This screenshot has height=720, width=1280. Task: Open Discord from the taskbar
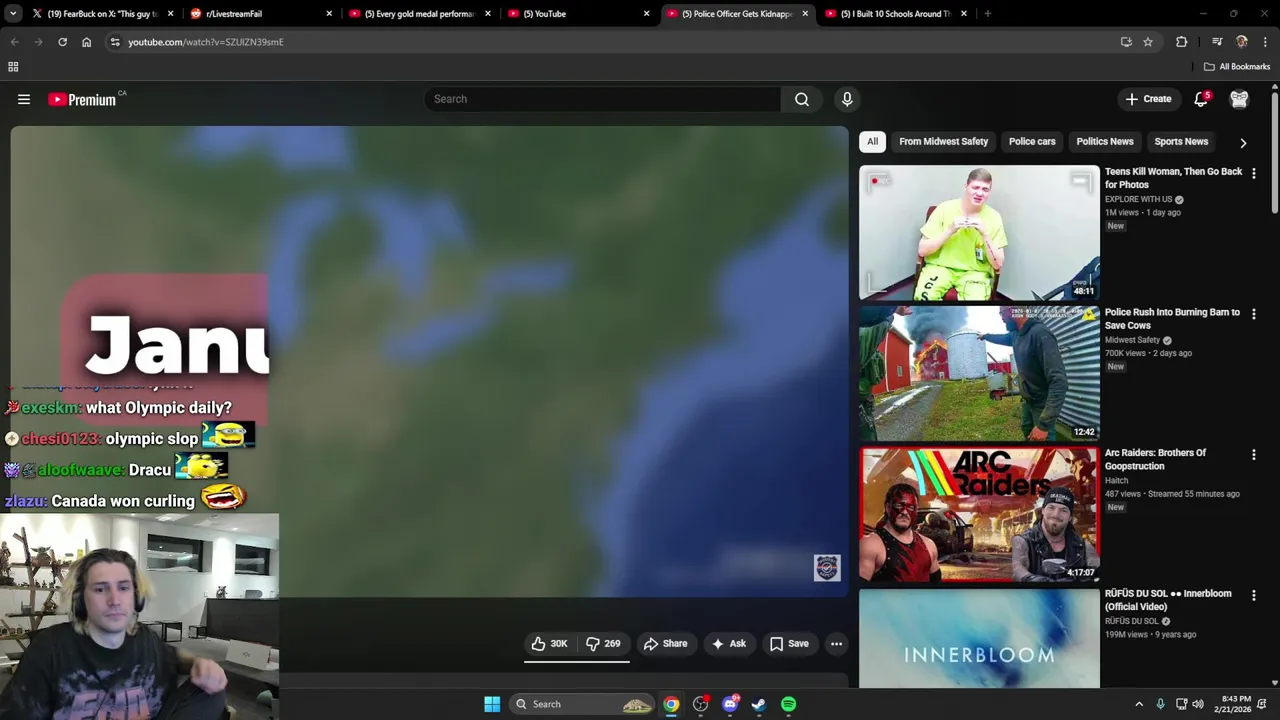tap(730, 704)
